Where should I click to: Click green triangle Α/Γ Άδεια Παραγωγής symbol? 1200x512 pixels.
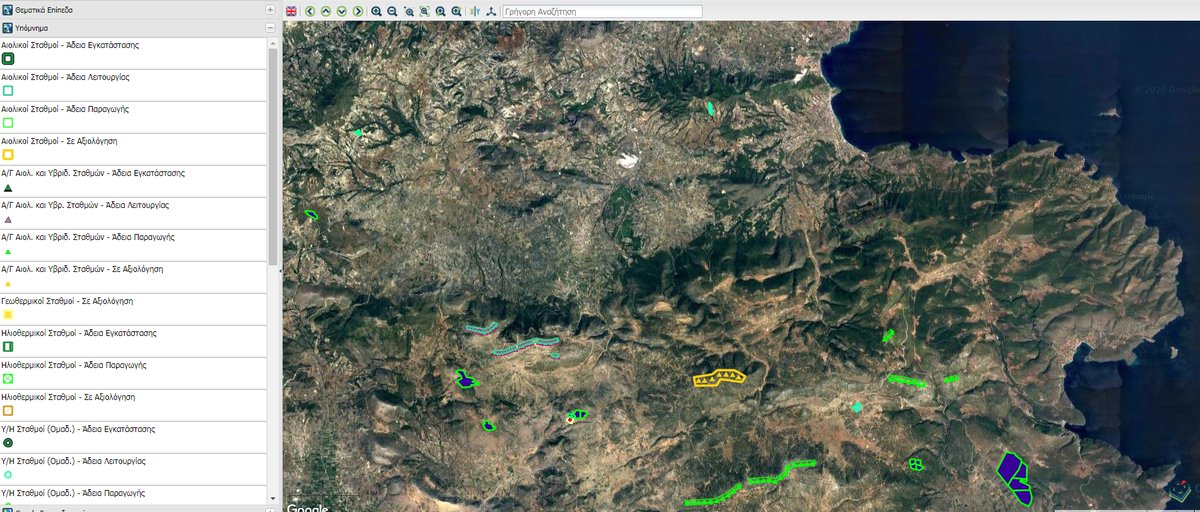click(8, 252)
